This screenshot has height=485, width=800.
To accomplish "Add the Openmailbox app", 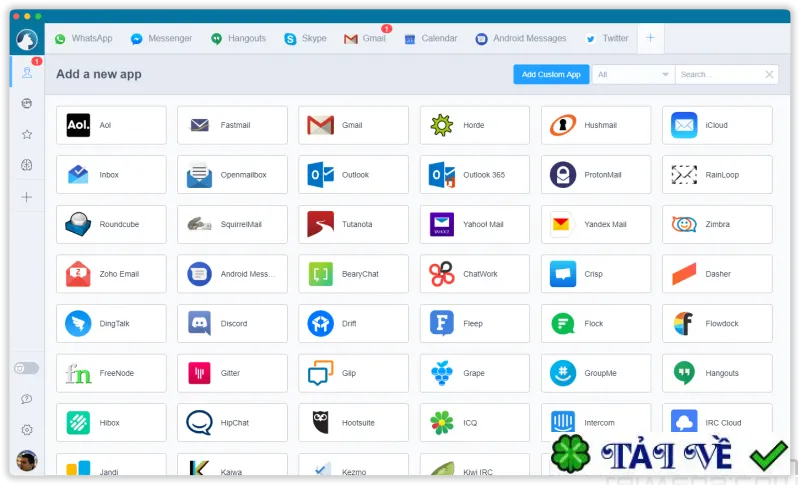I will (x=232, y=174).
